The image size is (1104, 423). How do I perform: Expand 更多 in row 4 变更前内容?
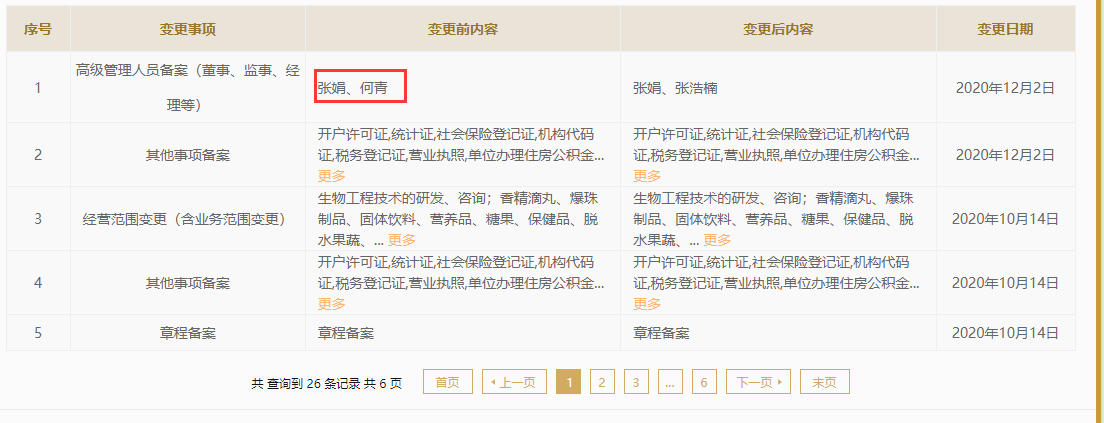(x=331, y=304)
